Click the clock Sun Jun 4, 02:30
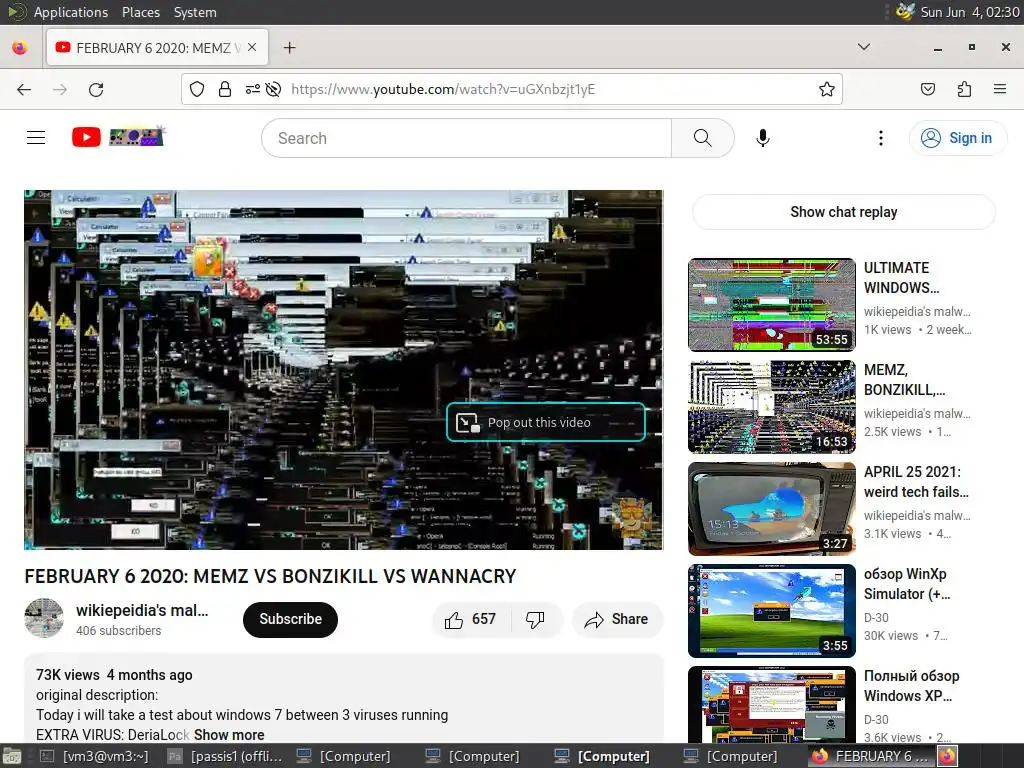 pyautogui.click(x=970, y=12)
